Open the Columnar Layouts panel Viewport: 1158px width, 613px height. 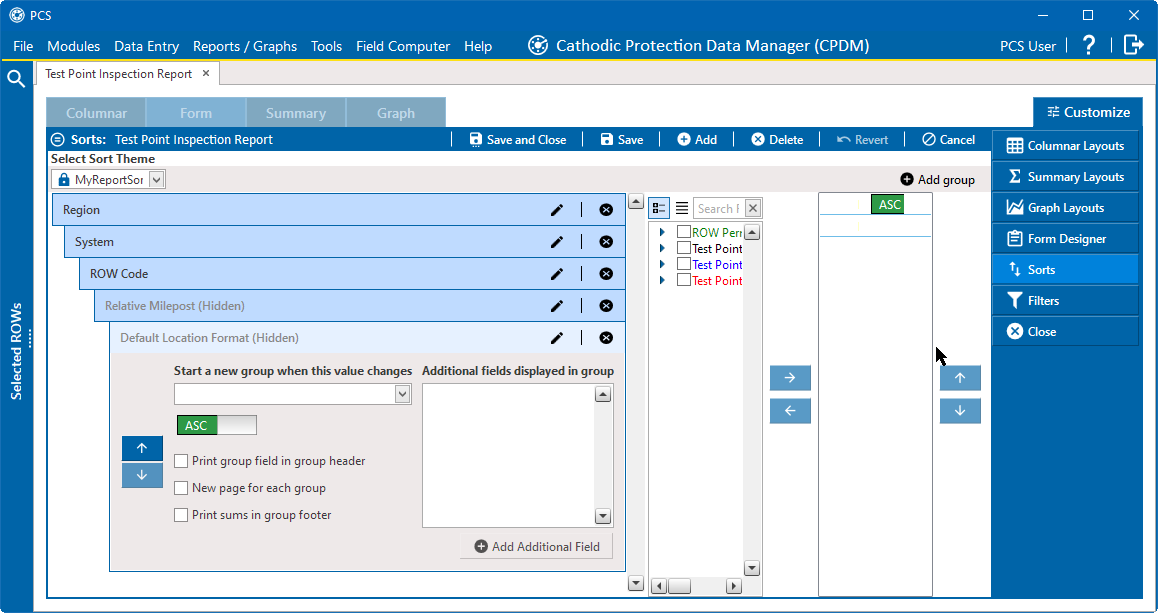pos(1065,145)
